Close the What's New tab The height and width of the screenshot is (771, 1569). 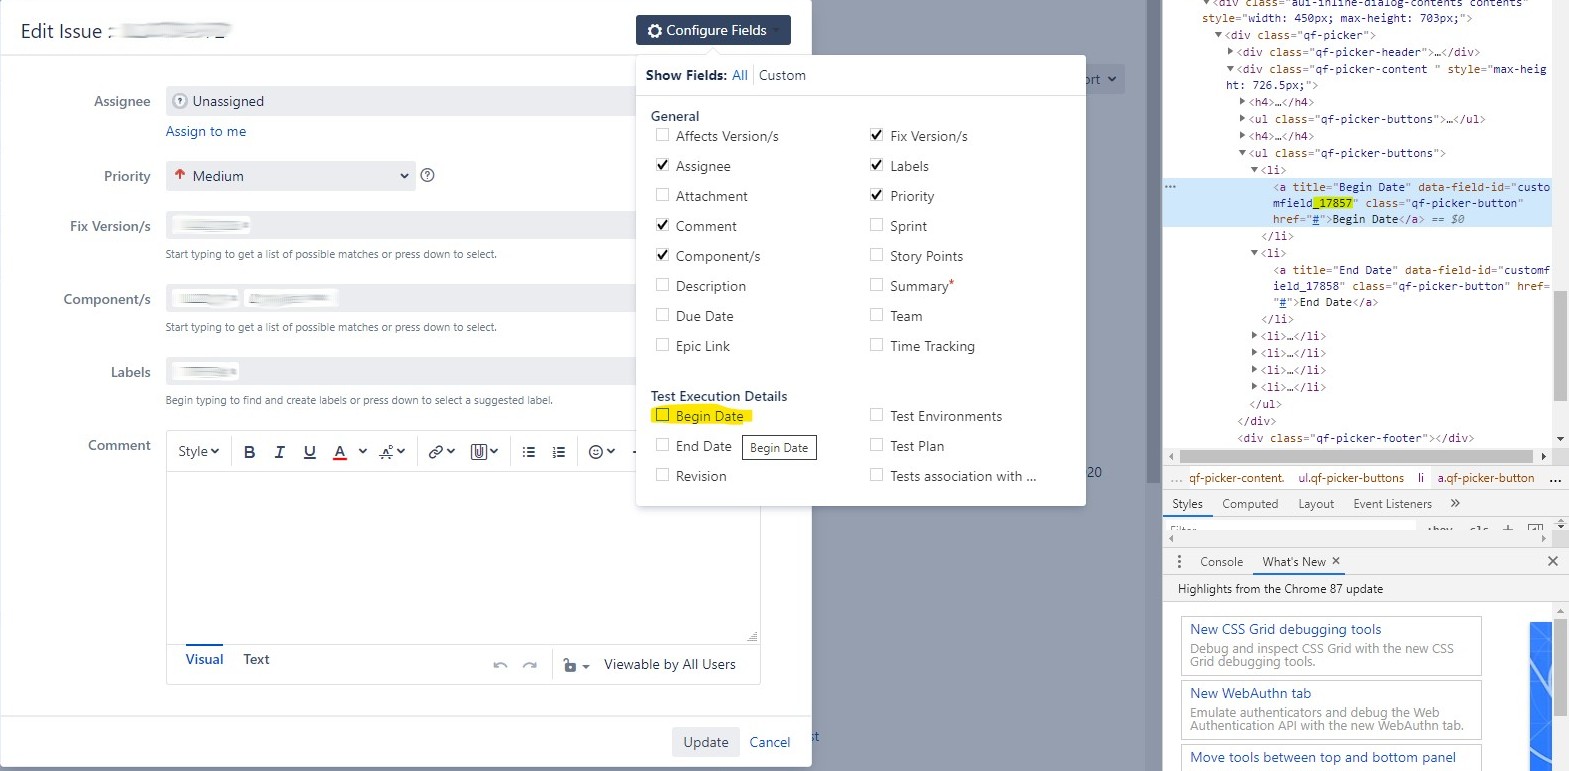pyautogui.click(x=1336, y=561)
